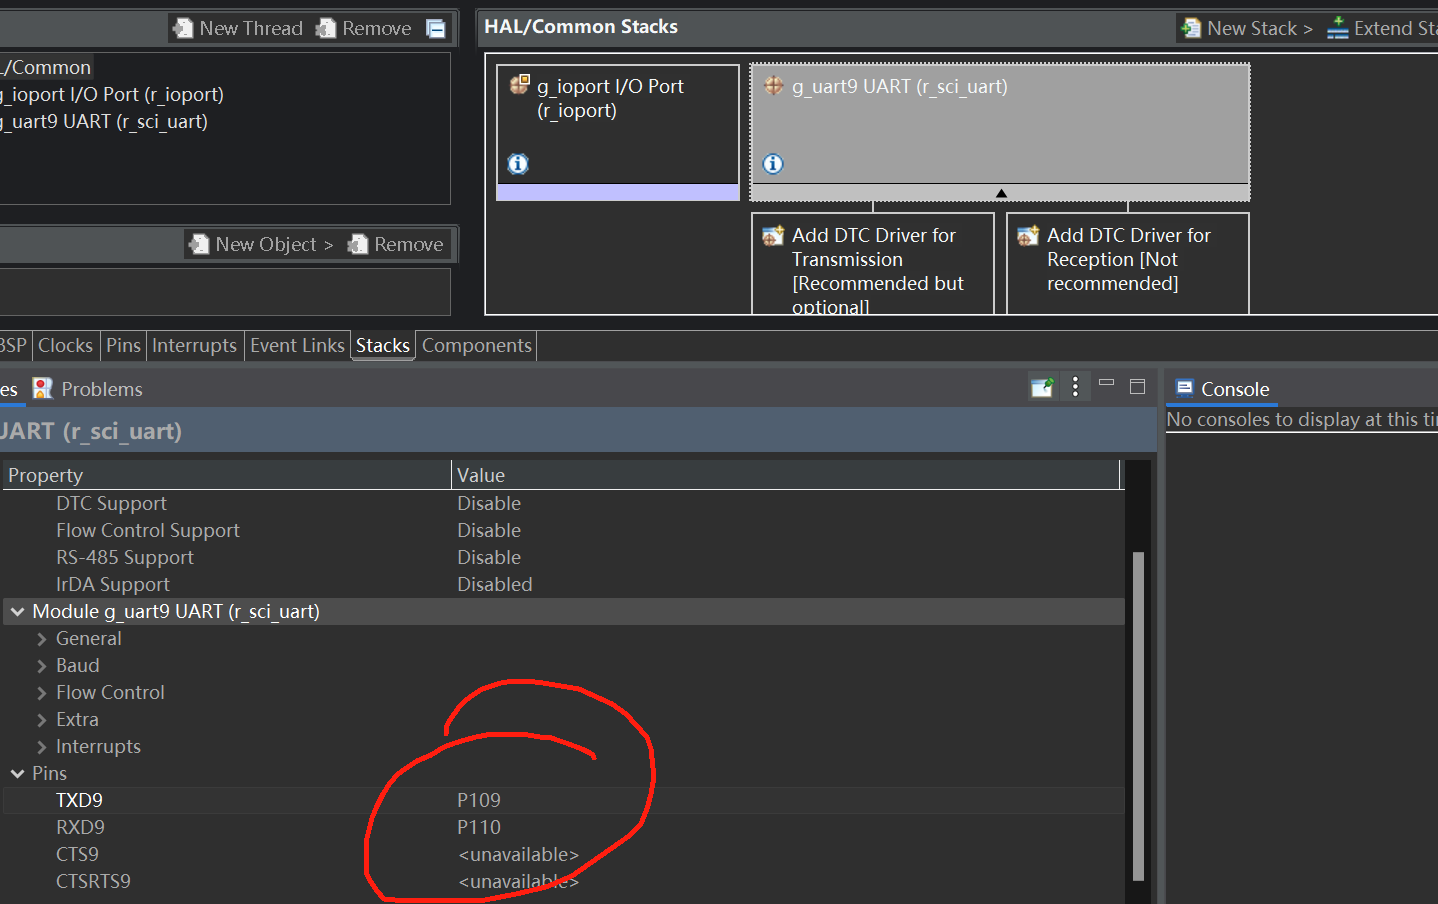This screenshot has width=1438, height=904.
Task: Expand the Baud property group
Action: [42, 666]
